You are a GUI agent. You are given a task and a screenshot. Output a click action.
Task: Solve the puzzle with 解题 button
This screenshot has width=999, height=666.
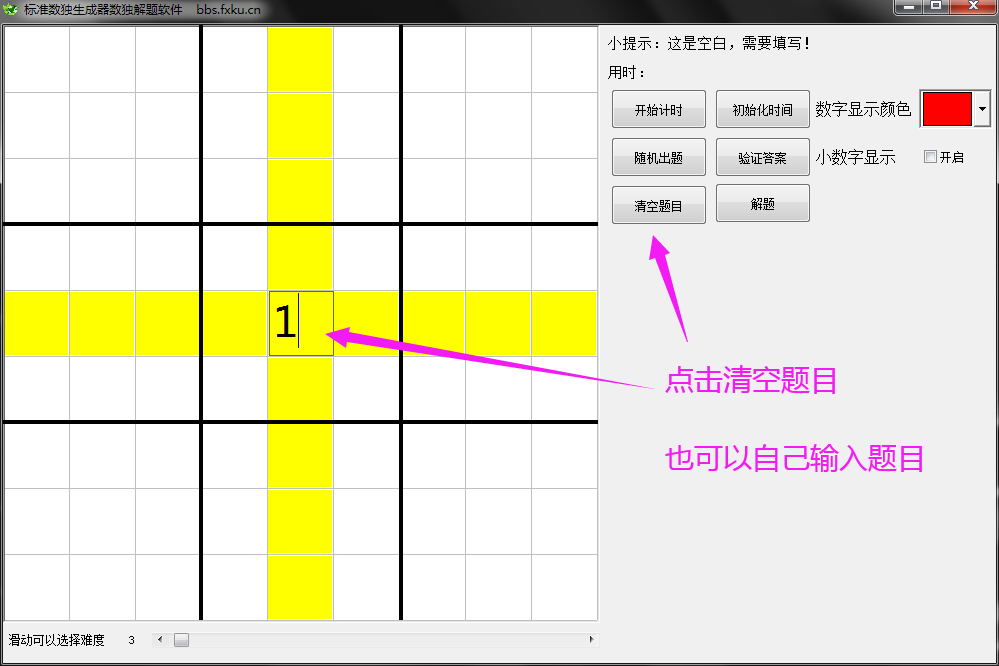pyautogui.click(x=763, y=203)
